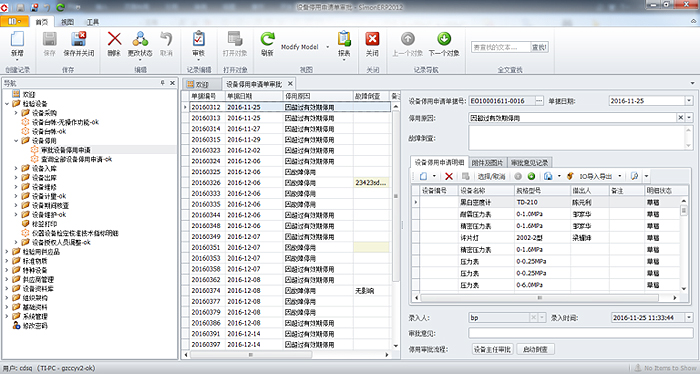Open the 单据日期 date dropdown
The height and width of the screenshot is (374, 700).
[689, 101]
